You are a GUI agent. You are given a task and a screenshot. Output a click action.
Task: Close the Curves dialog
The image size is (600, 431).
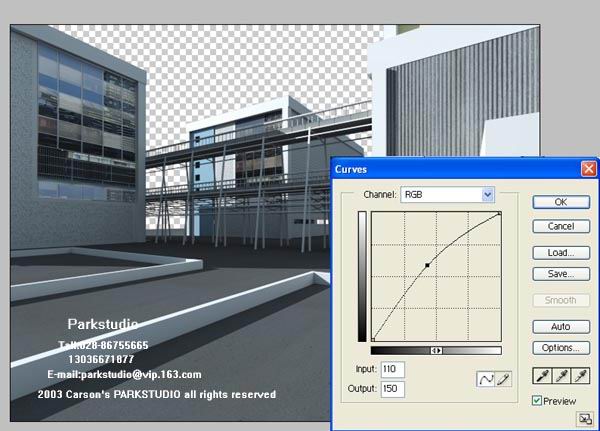click(x=589, y=169)
